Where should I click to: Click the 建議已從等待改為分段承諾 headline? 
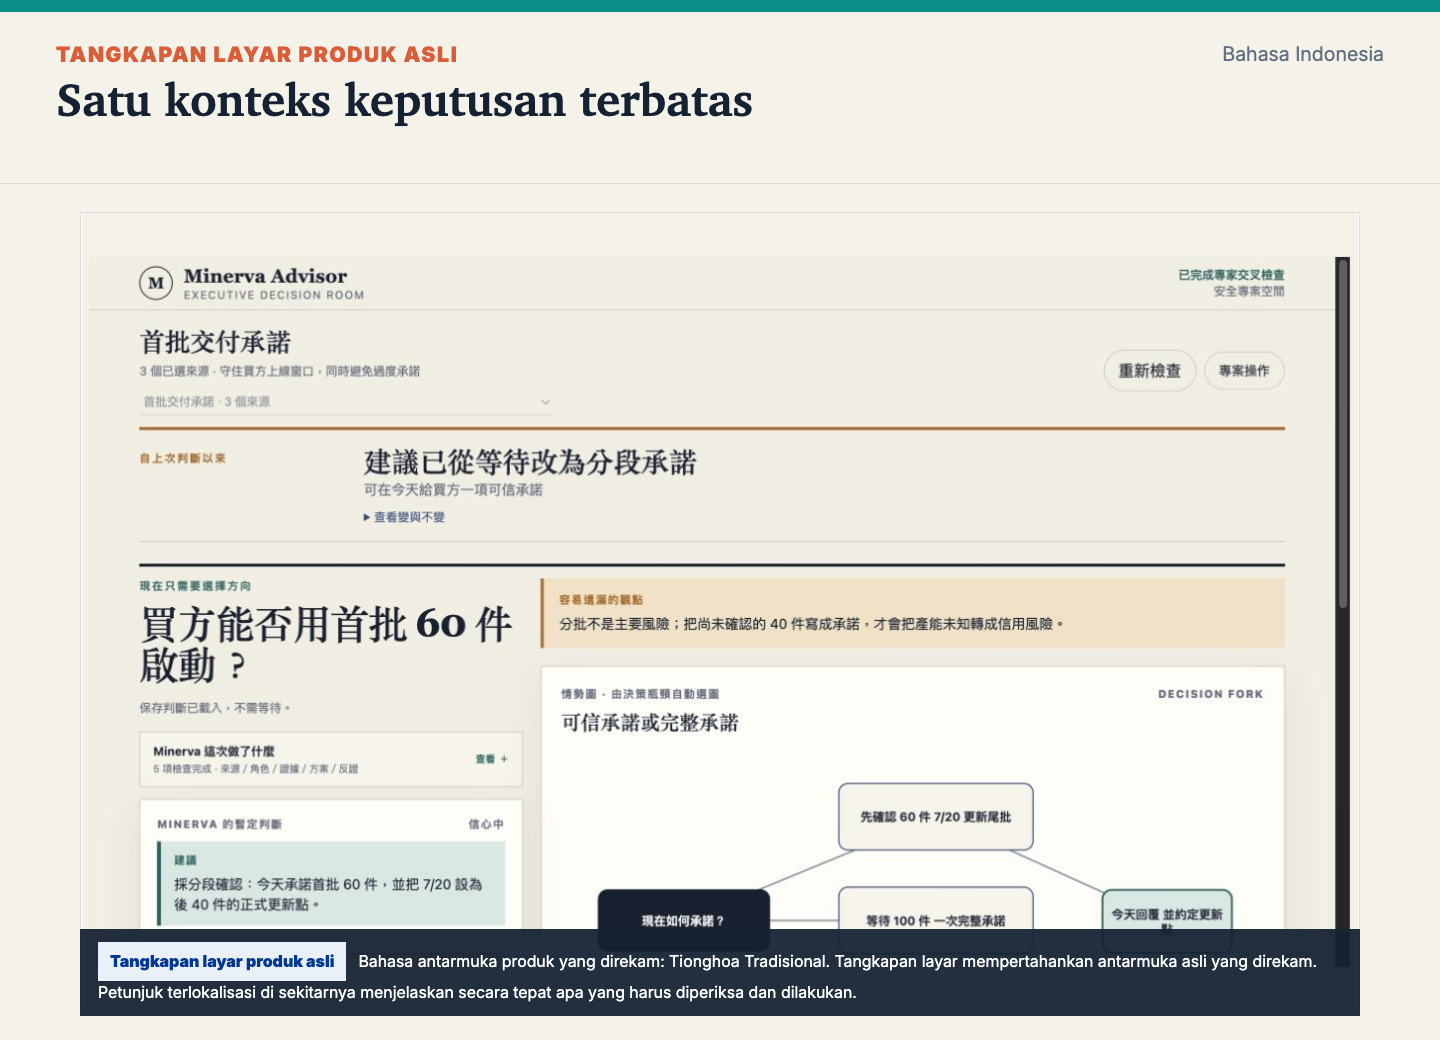point(530,462)
